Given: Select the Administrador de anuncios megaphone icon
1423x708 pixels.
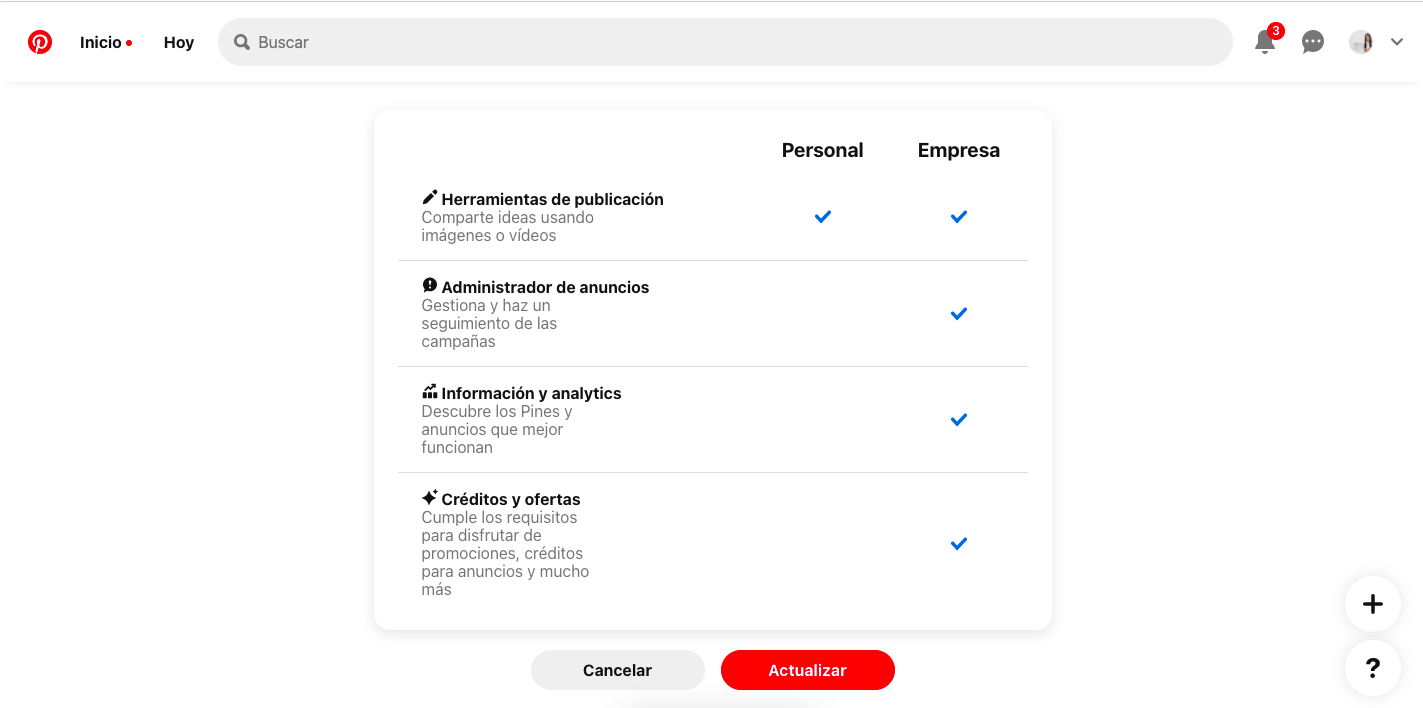Looking at the screenshot, I should coord(430,285).
